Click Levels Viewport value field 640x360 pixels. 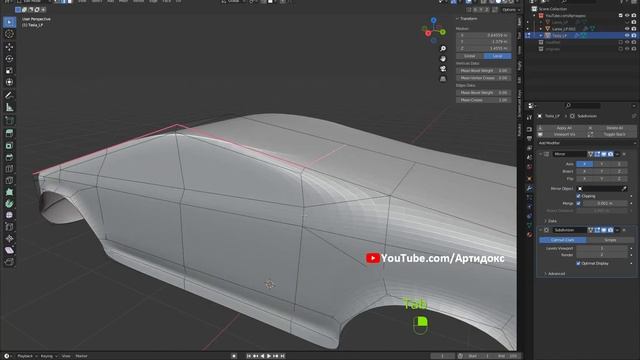click(602, 248)
